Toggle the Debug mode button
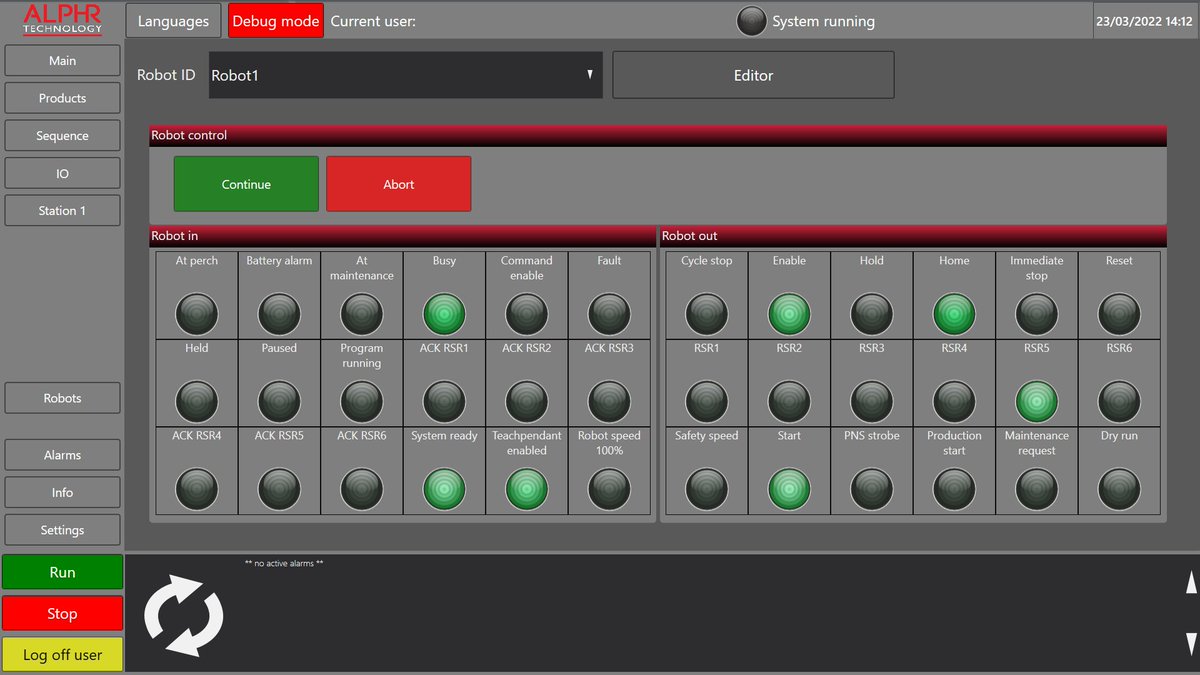 point(276,21)
